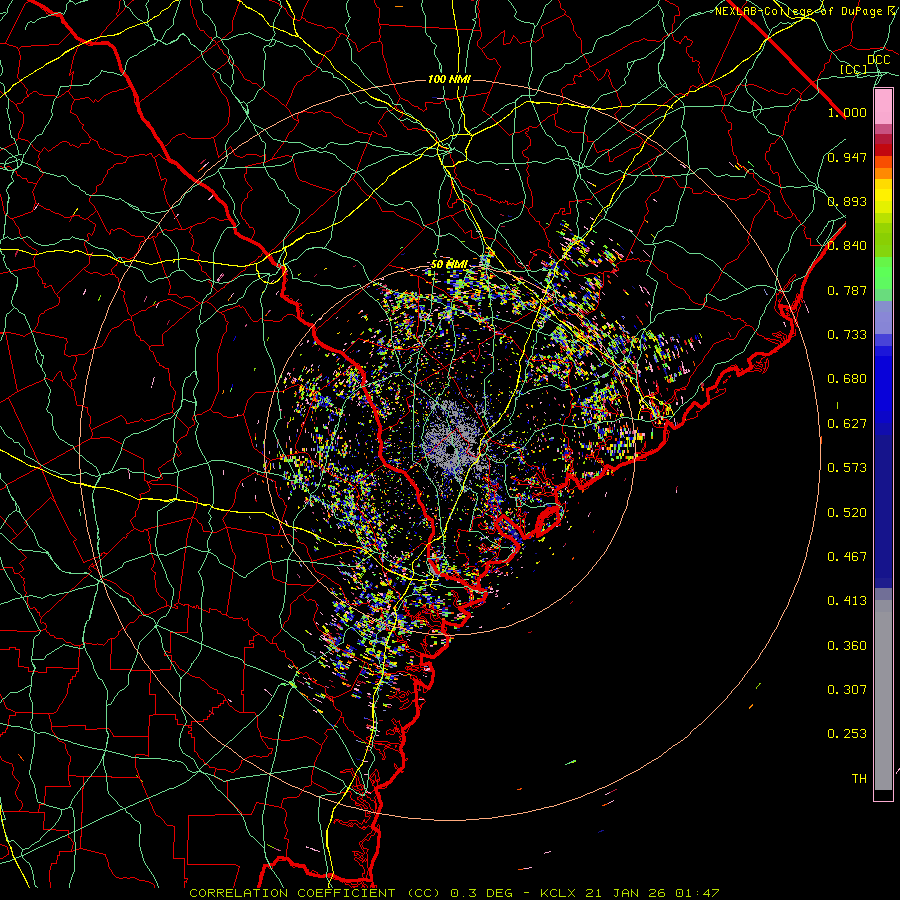This screenshot has width=900, height=900.
Task: Click the 0.893 scale value
Action: click(847, 201)
